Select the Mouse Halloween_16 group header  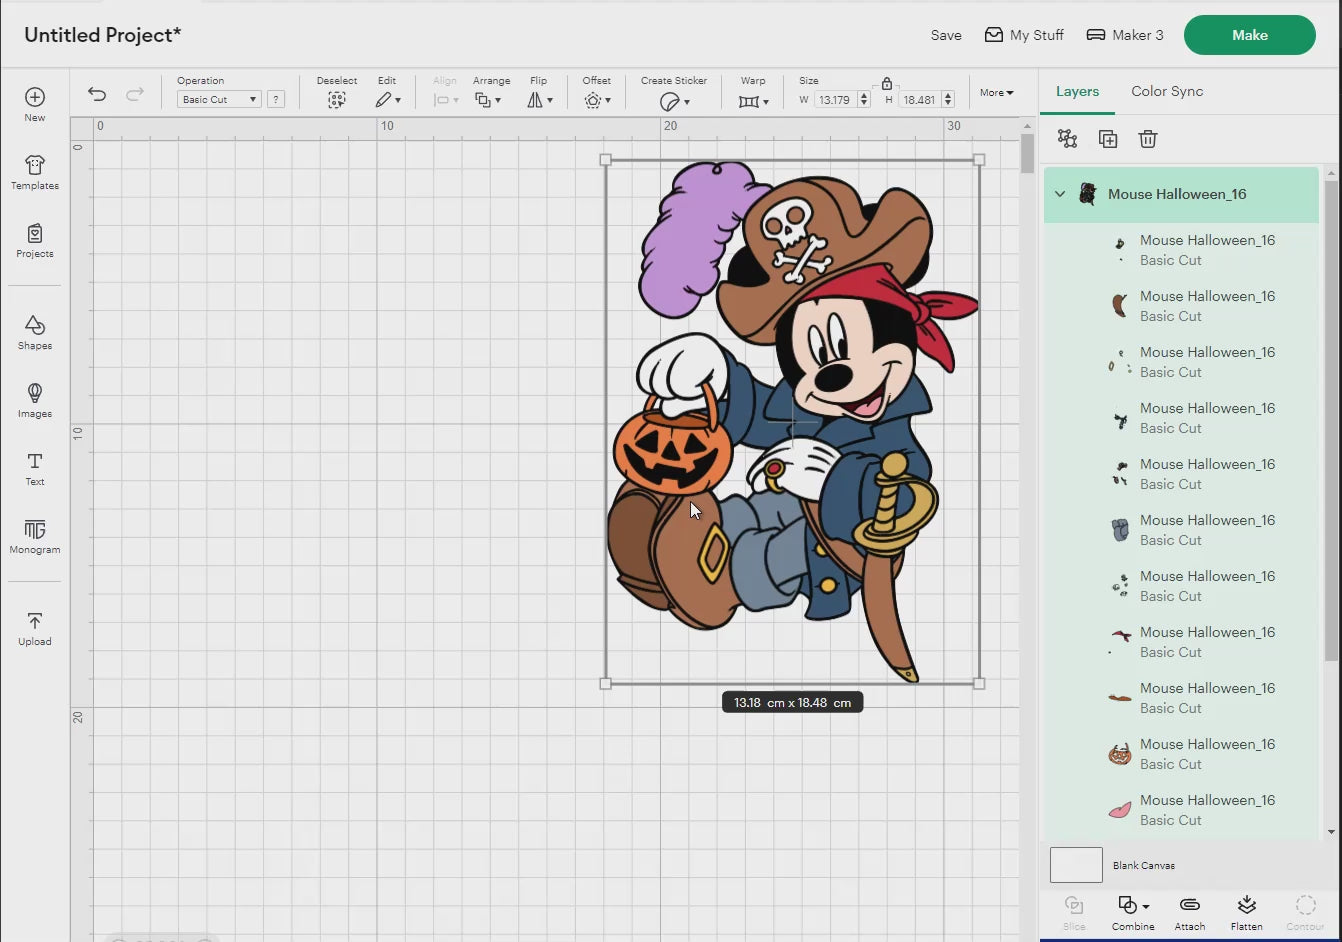[1182, 194]
